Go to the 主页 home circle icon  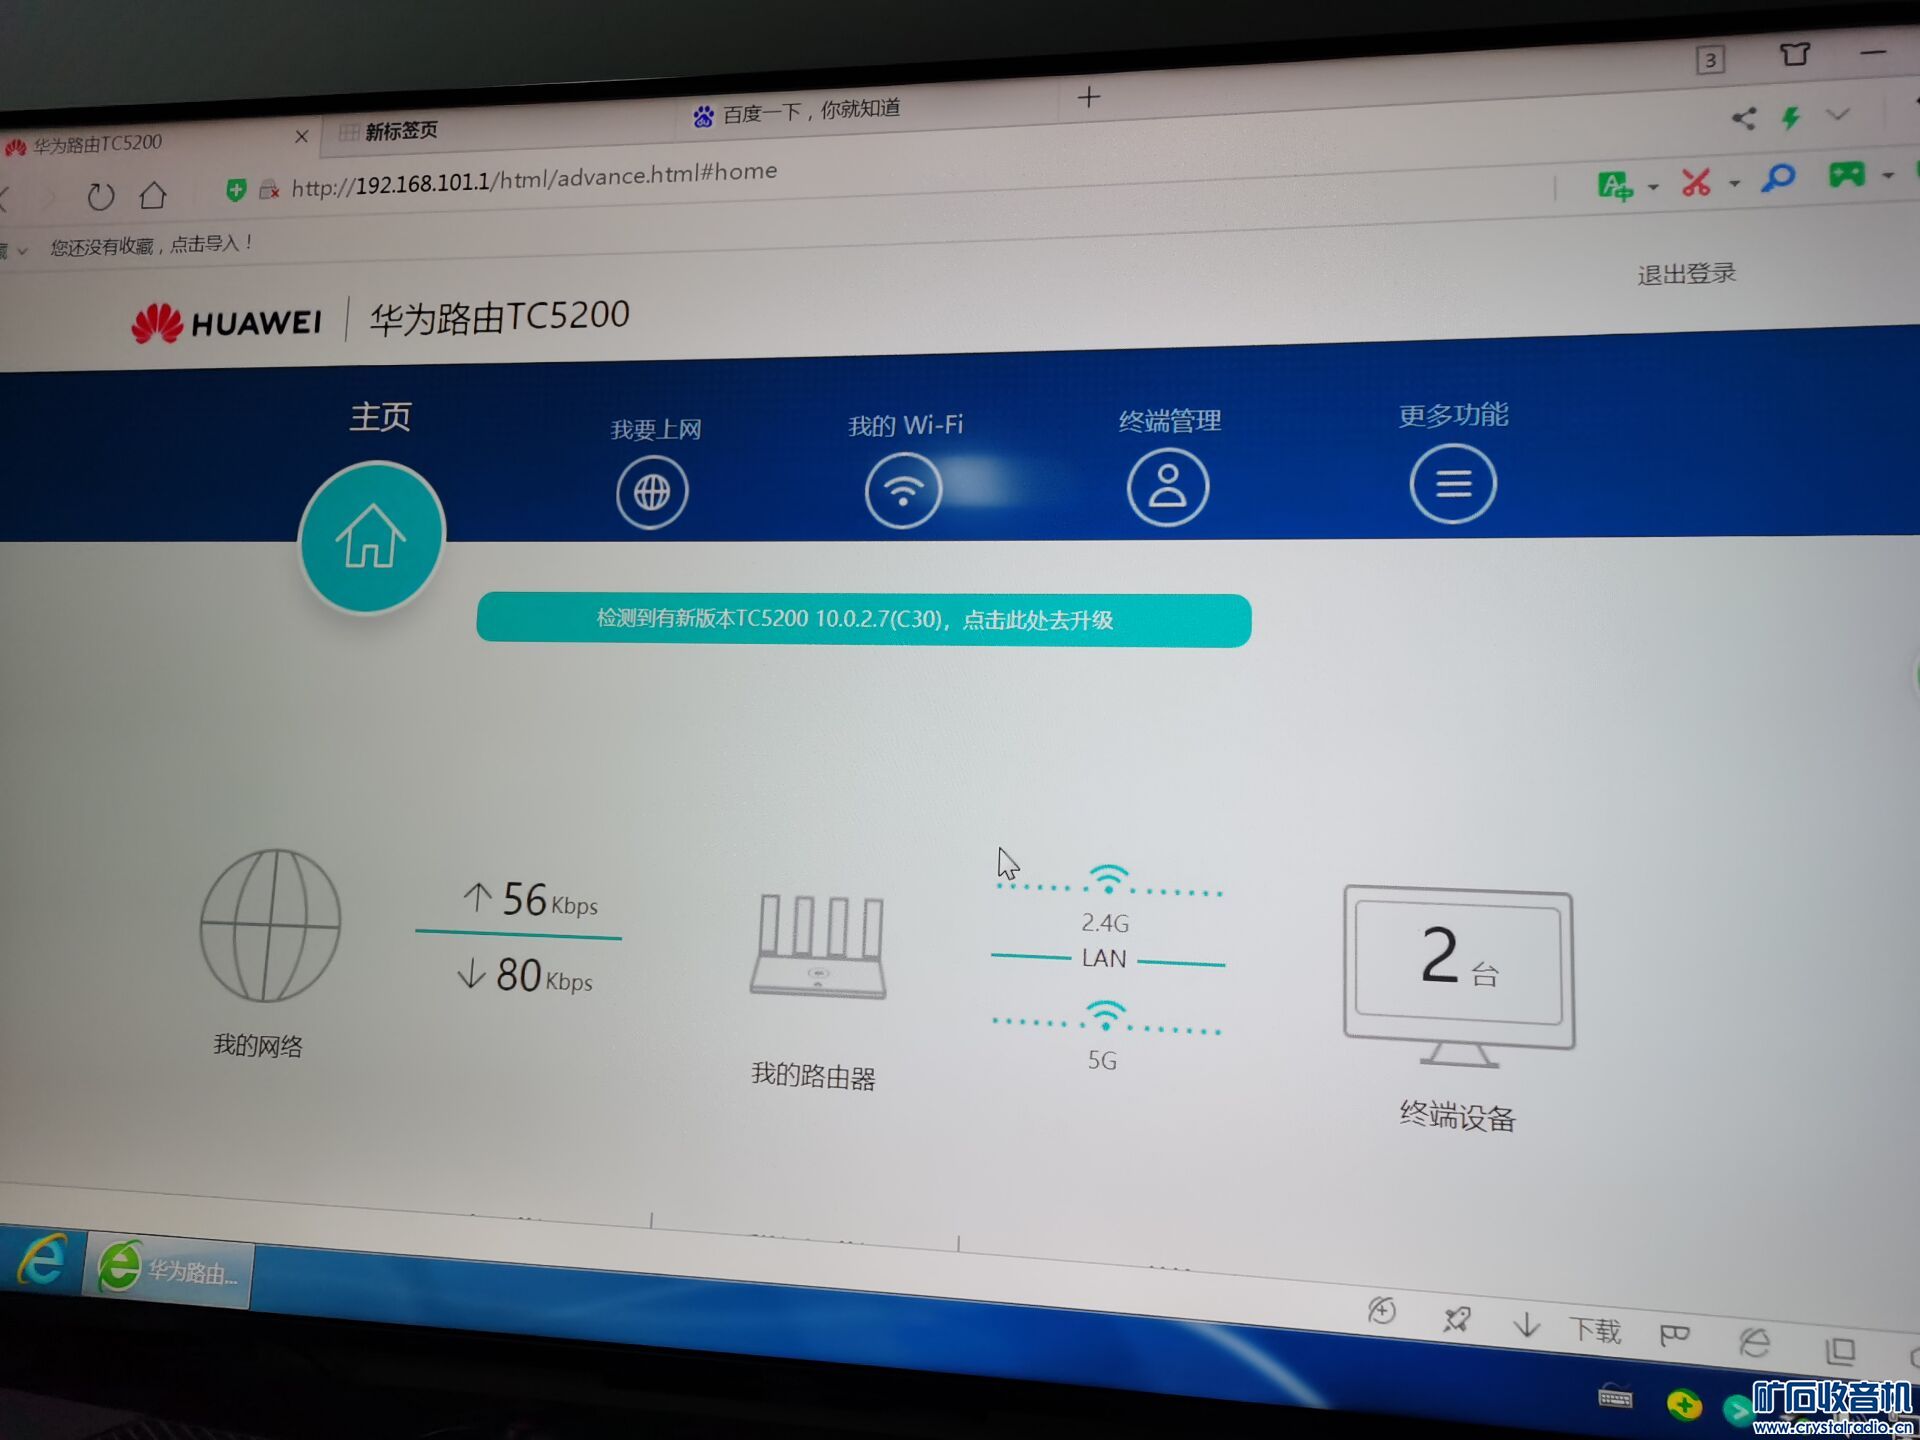[371, 537]
